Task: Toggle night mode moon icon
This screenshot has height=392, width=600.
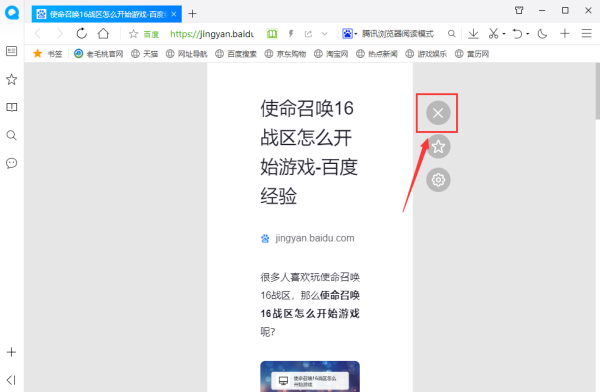Action: pyautogui.click(x=542, y=34)
